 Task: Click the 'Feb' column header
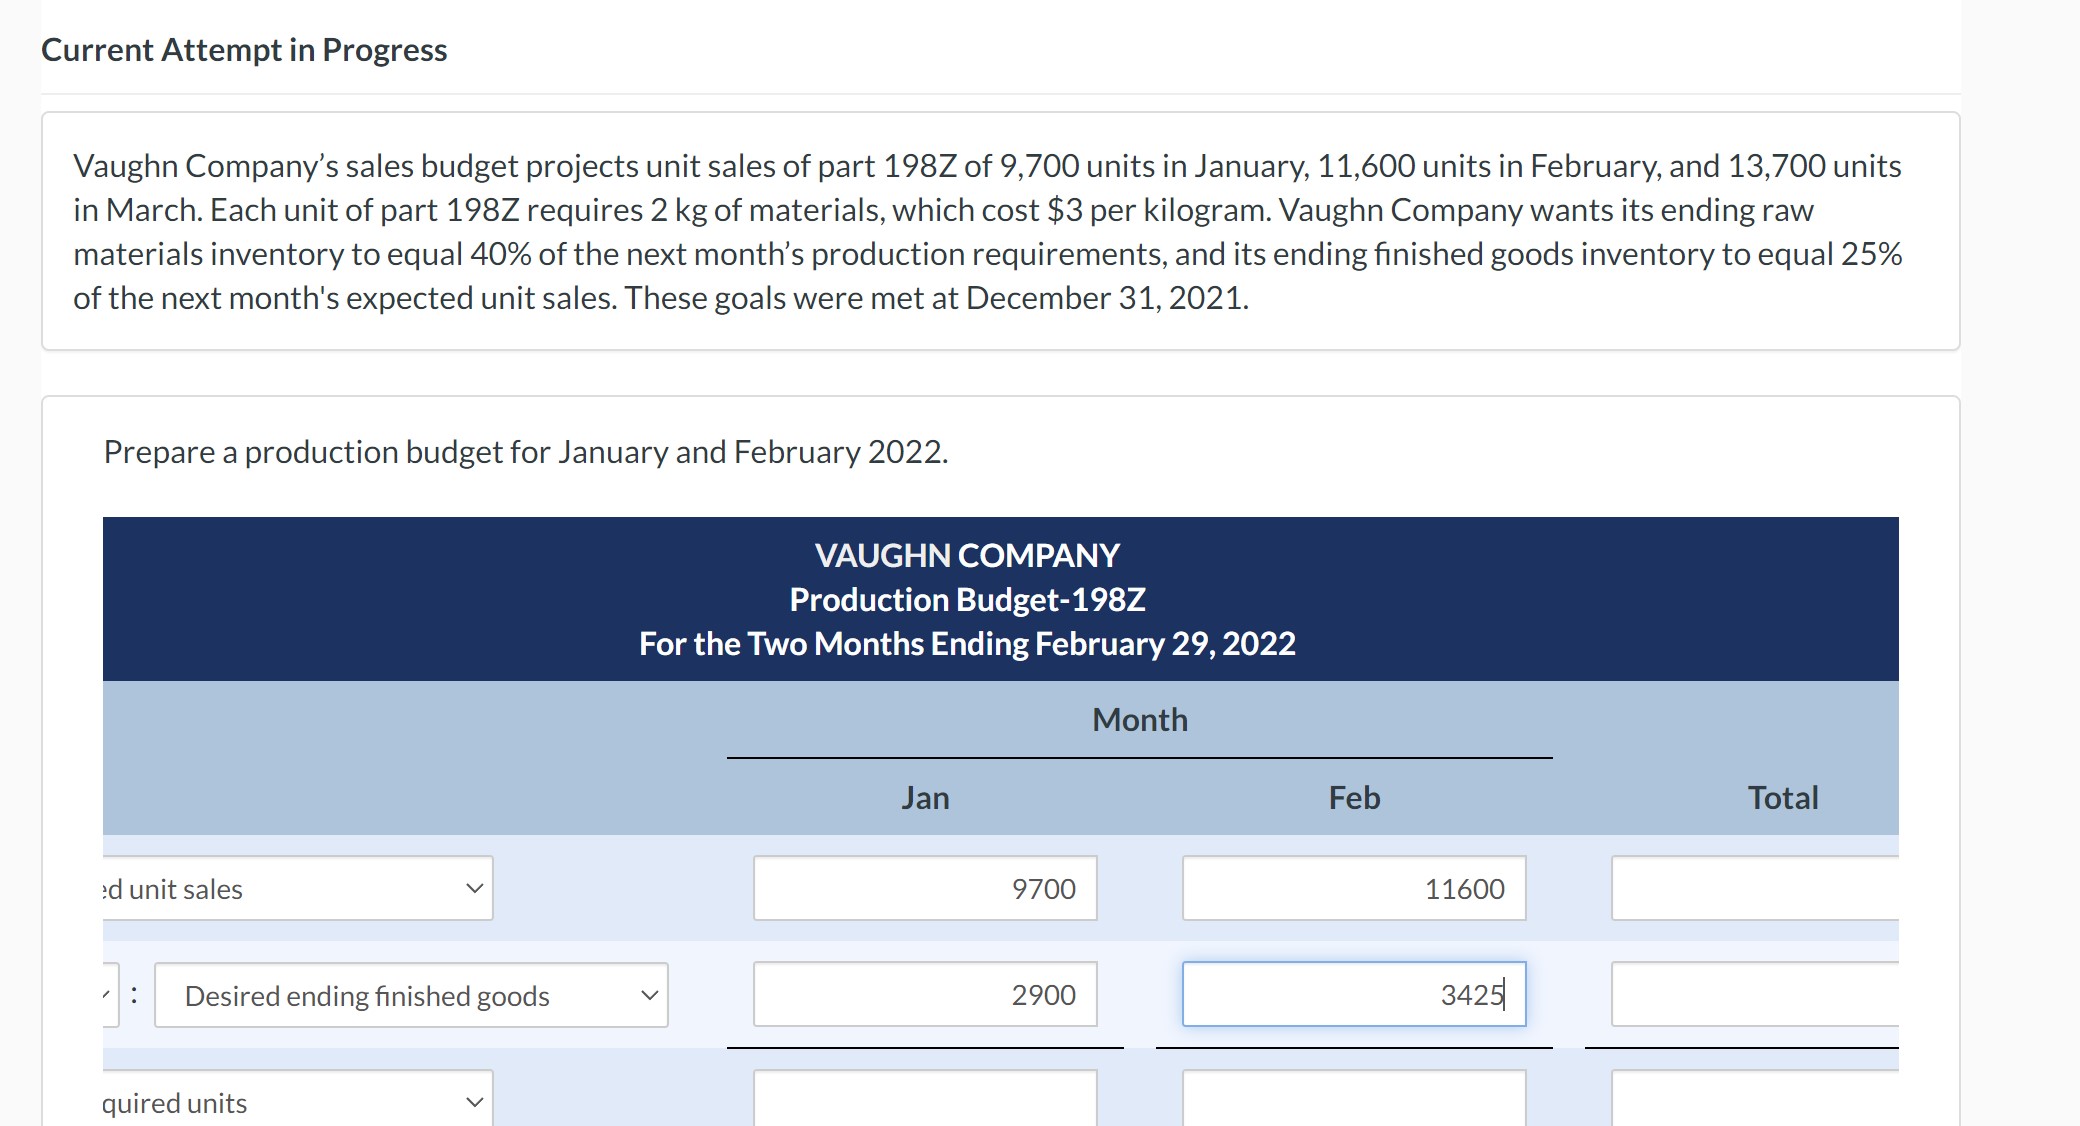click(x=1353, y=797)
